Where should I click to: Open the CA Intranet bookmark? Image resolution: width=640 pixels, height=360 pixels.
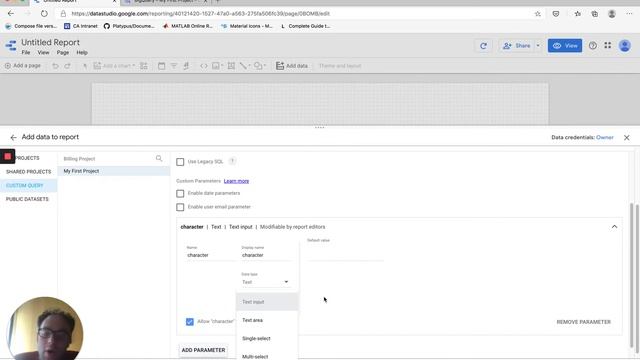81,26
